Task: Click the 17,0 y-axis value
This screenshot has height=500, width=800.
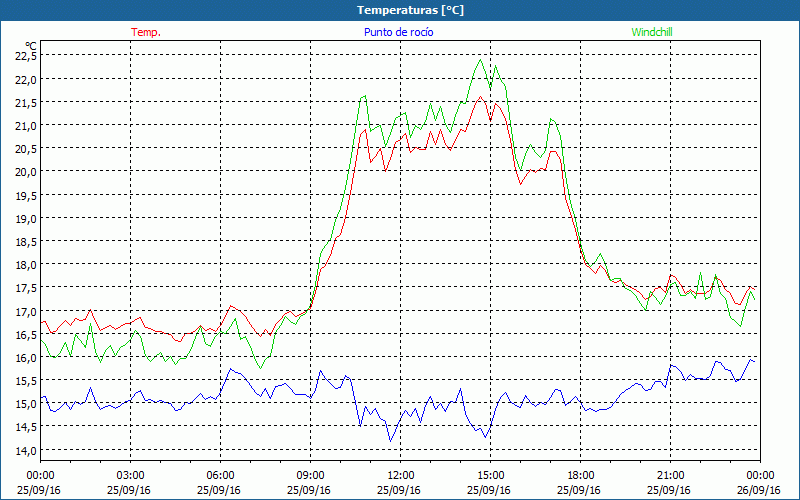Action: tap(27, 311)
